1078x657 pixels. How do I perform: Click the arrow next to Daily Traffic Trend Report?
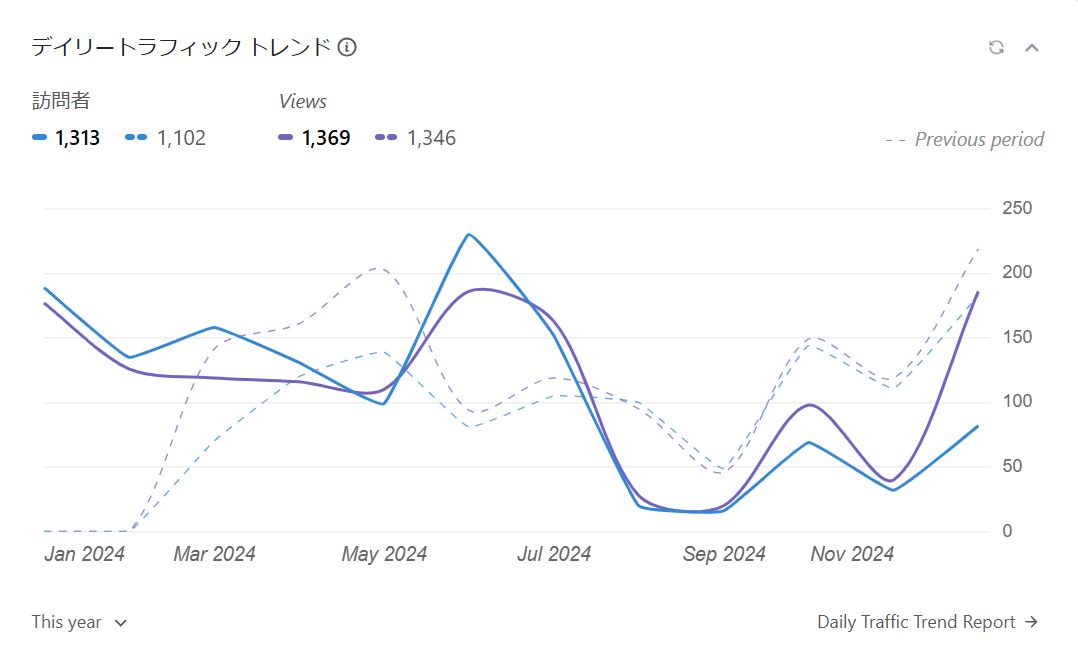coord(1032,622)
